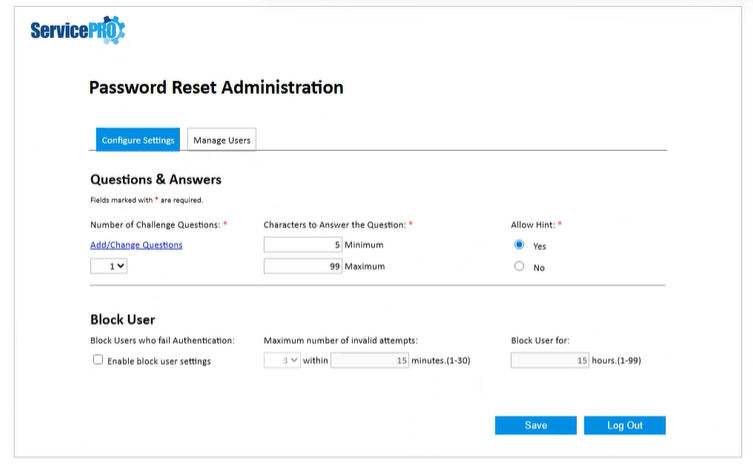Click the Minimum characters input field
The height and width of the screenshot is (467, 753).
pos(303,245)
